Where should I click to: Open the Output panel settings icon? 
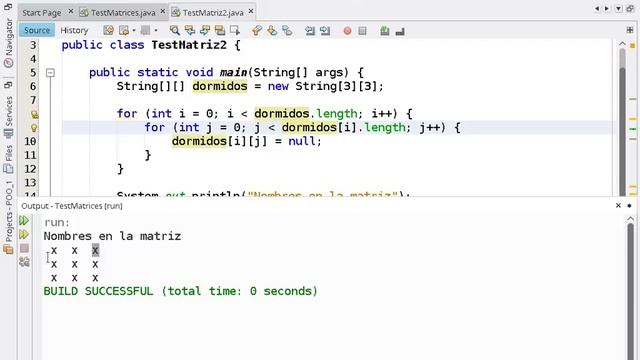[x=24, y=262]
